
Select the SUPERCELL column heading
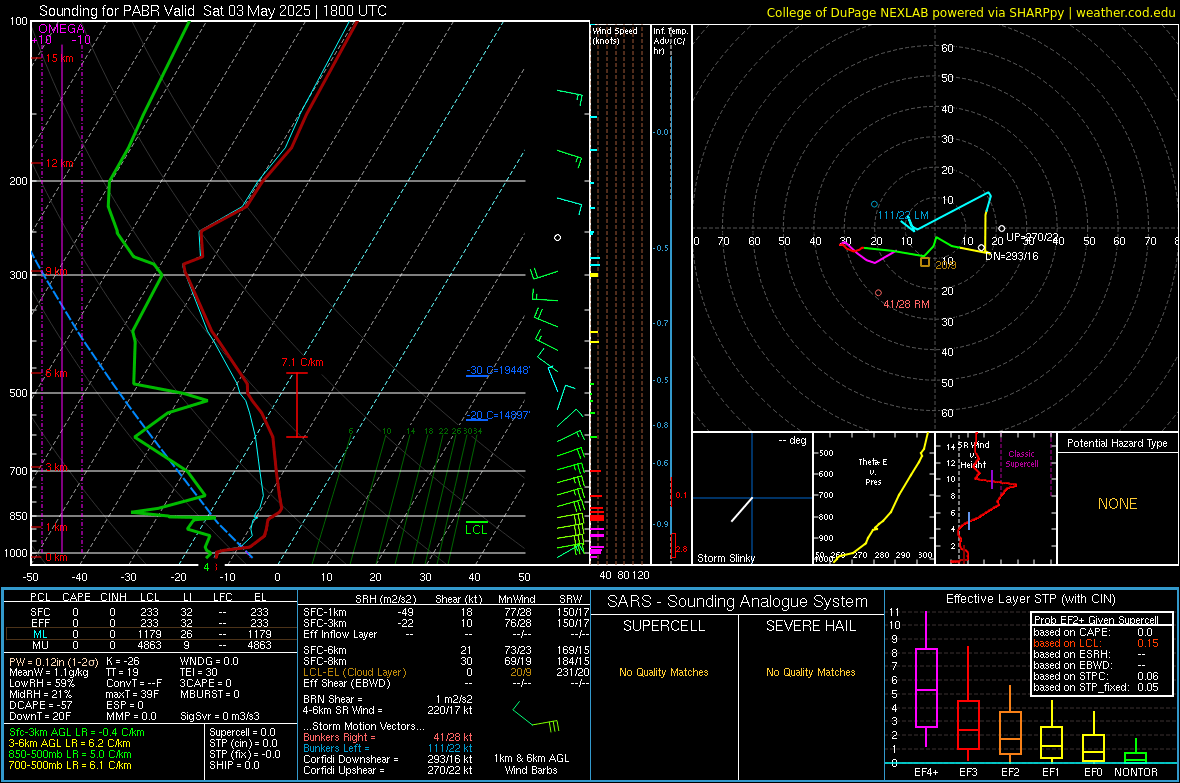(664, 626)
